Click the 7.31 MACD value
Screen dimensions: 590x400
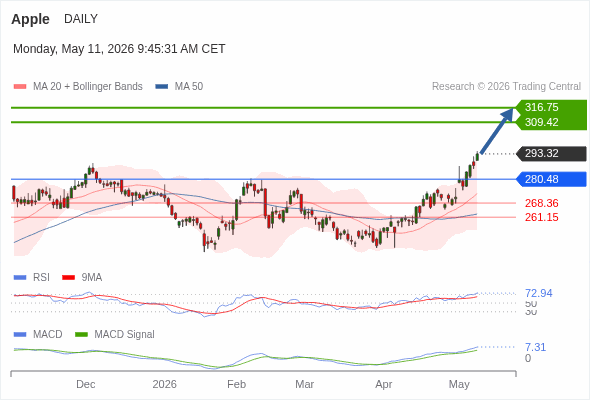535,347
